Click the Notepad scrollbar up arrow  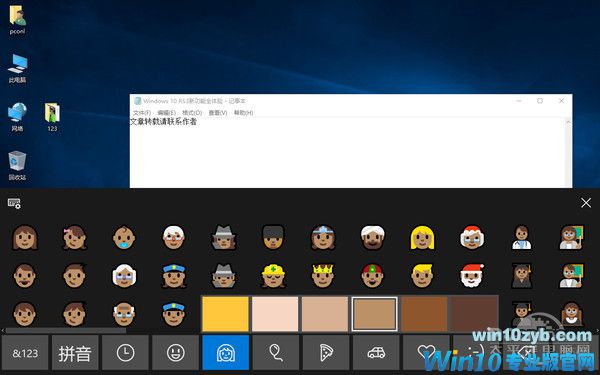(568, 122)
